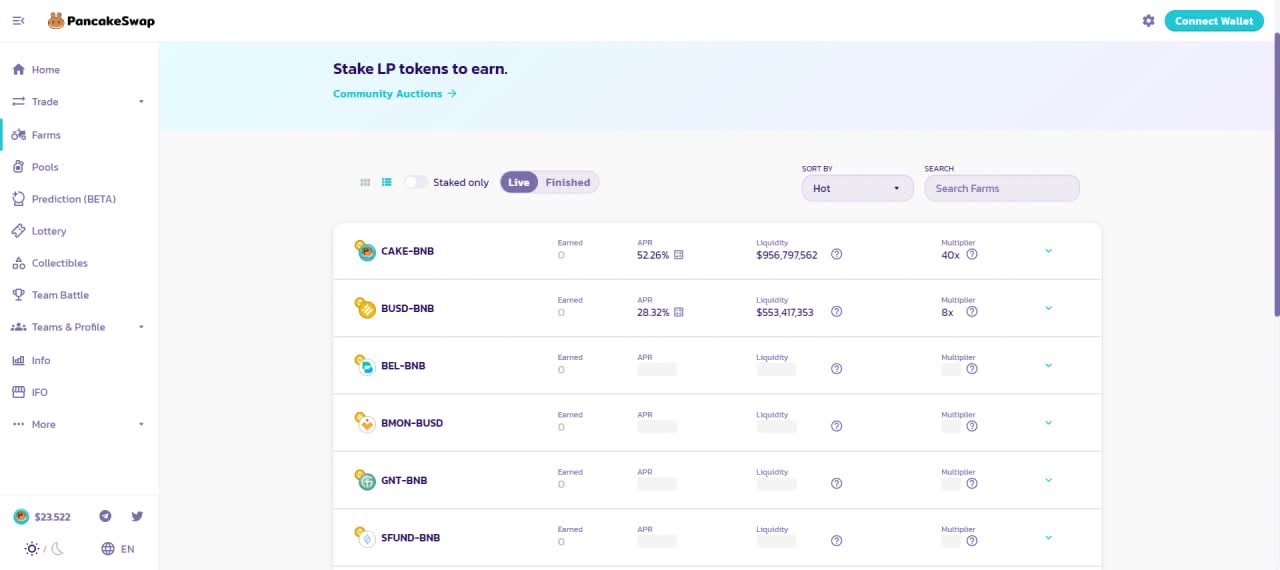Open language selector EN

[118, 549]
